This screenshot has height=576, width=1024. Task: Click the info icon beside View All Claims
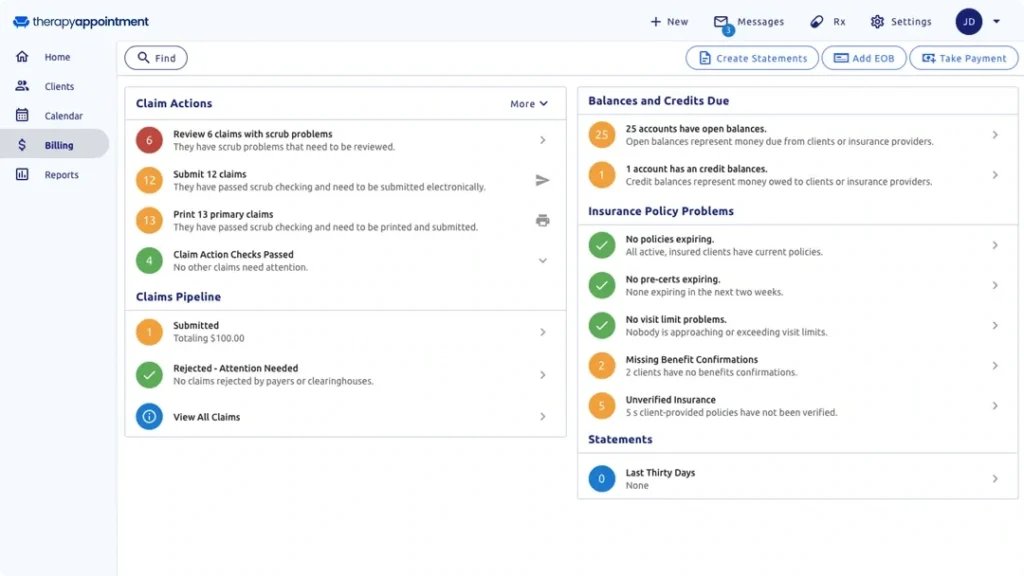coord(148,417)
